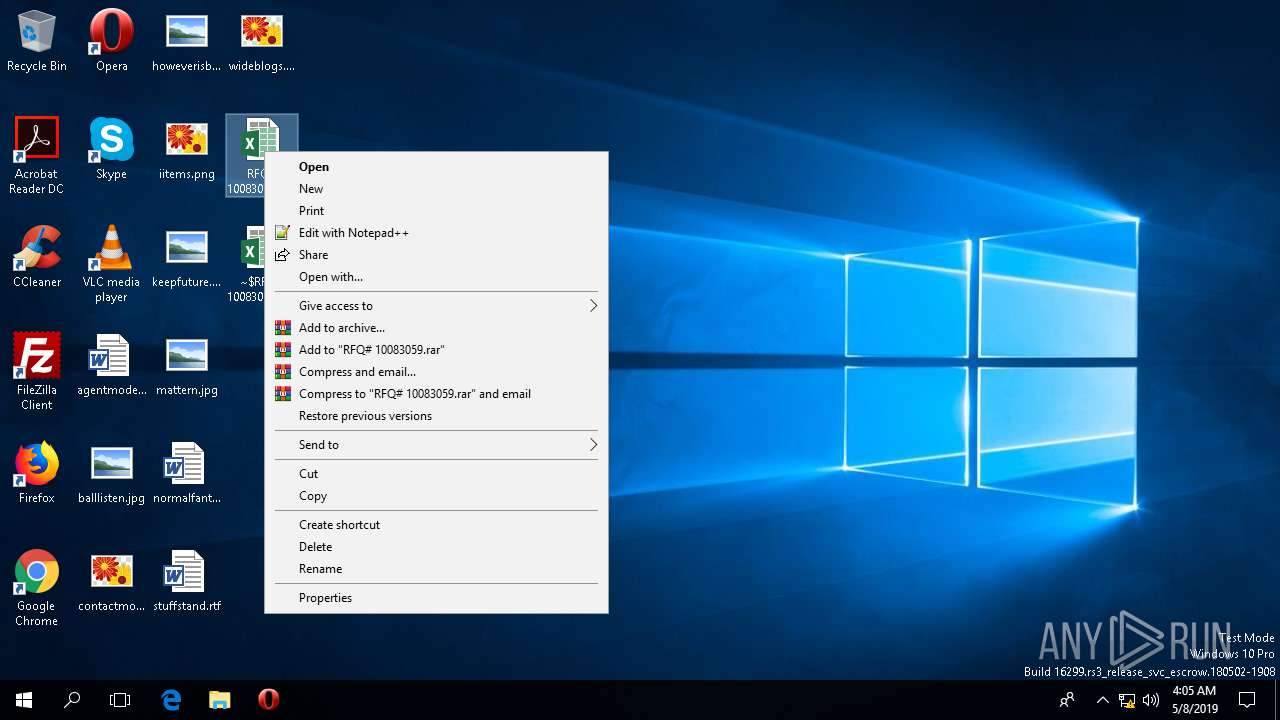Choose Print in the context menu
The height and width of the screenshot is (720, 1280).
[x=436, y=211]
